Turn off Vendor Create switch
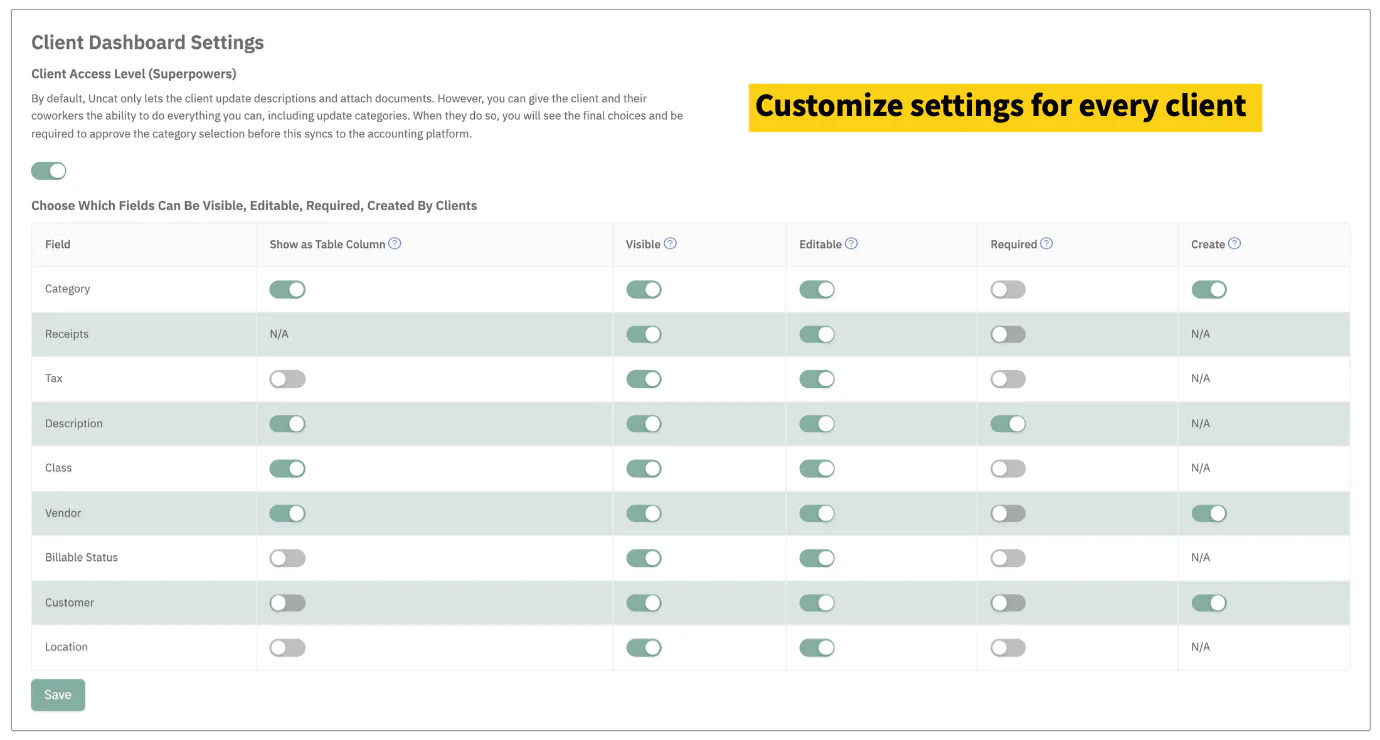Viewport: 1380px width, 740px height. click(x=1209, y=513)
